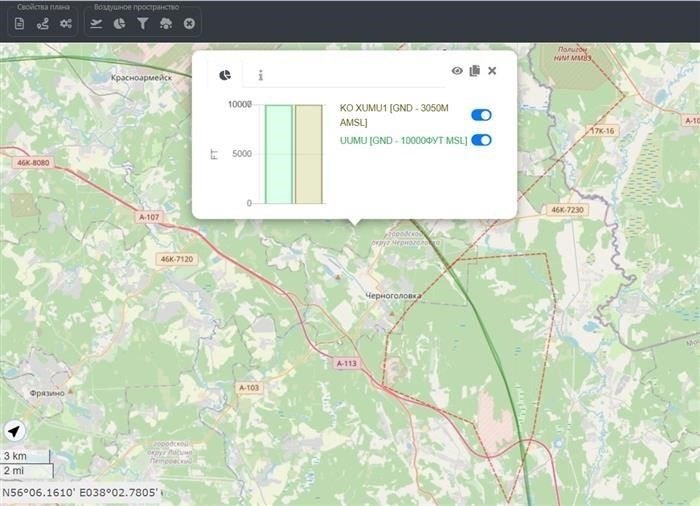Viewport: 700px width, 506px height.
Task: Click the Красноармейск town label
Action: [x=141, y=78]
